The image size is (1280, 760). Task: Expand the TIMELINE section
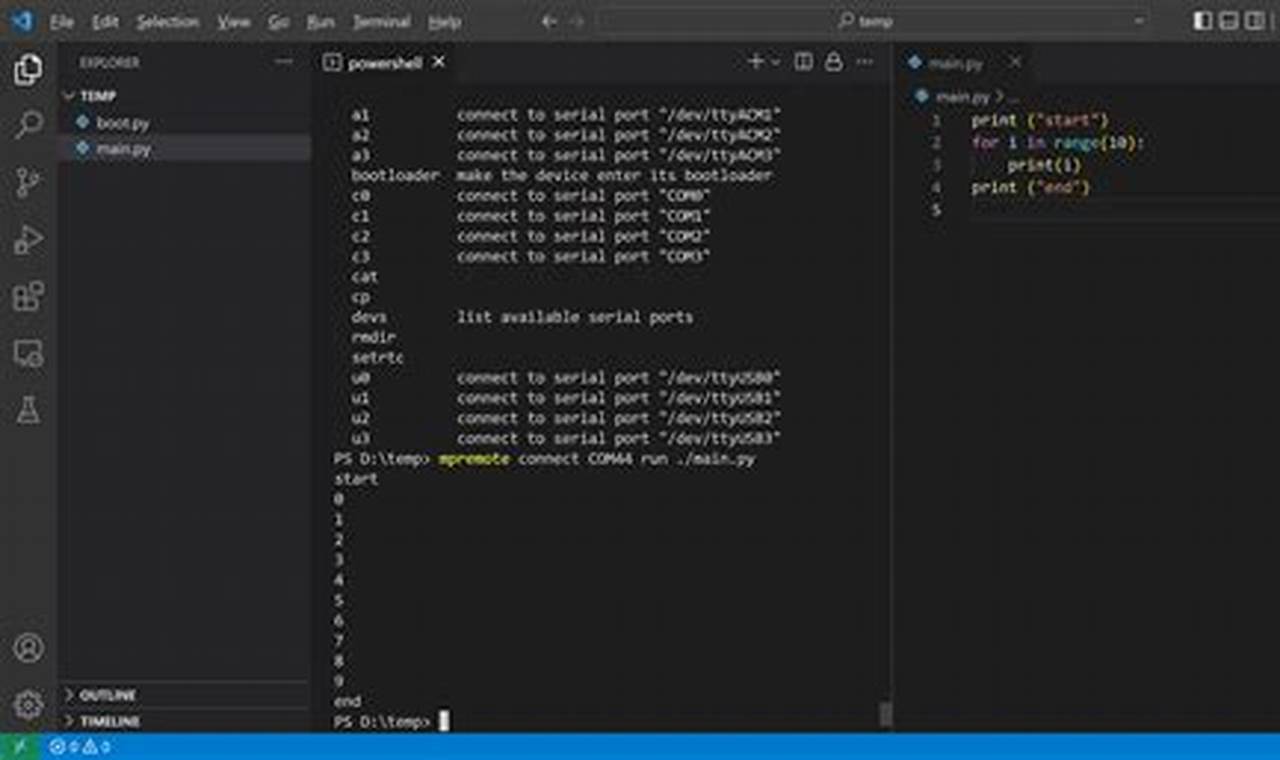(186, 721)
